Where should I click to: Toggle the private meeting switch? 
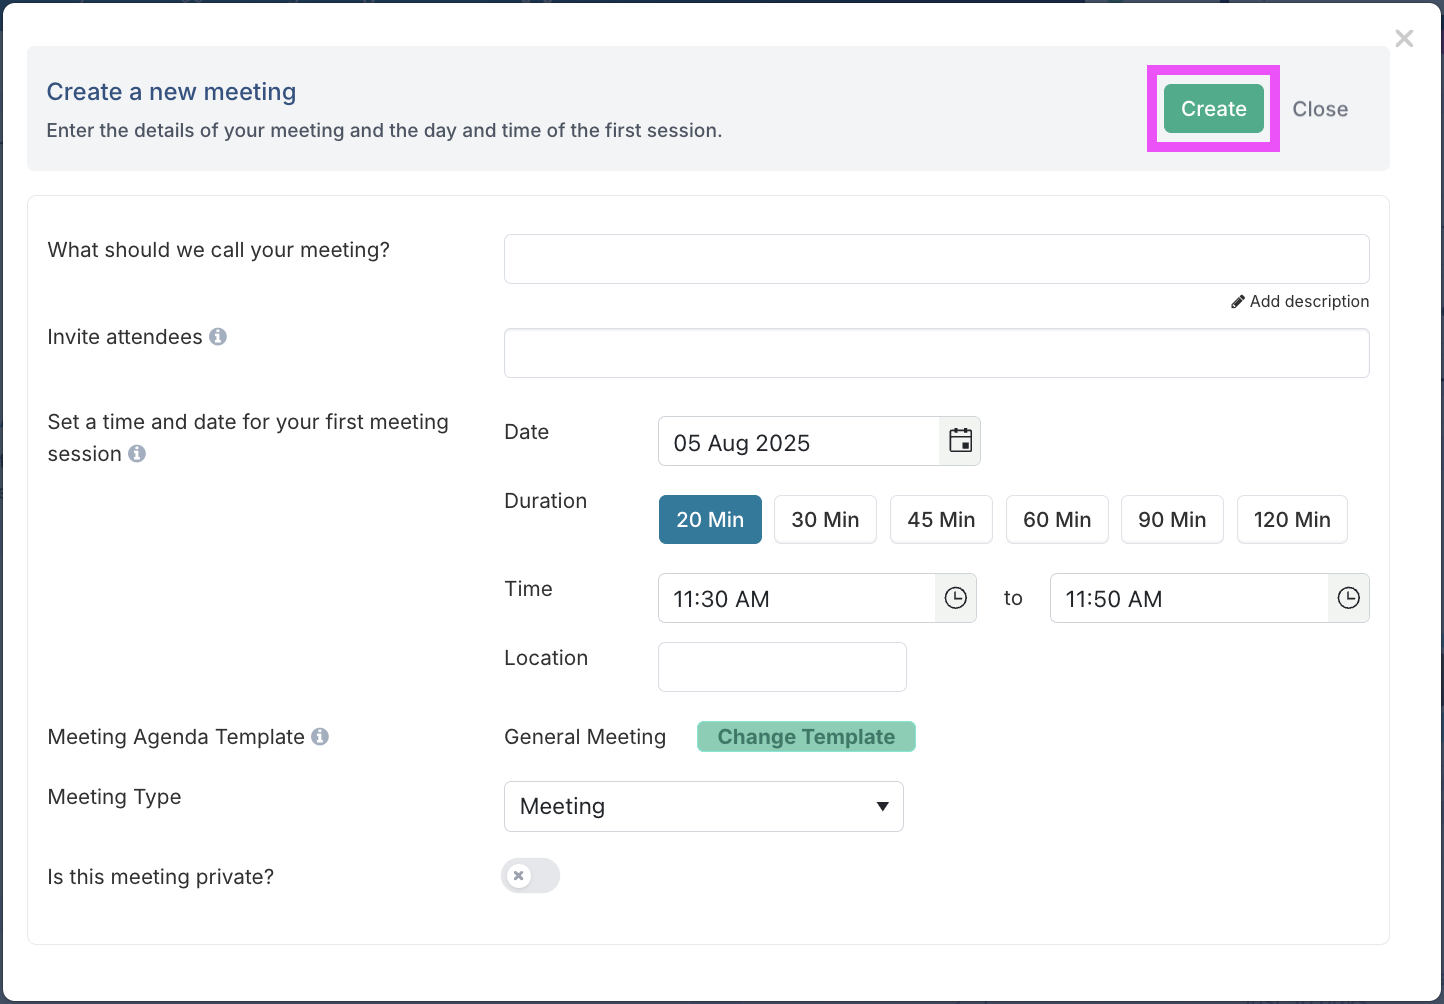(530, 876)
